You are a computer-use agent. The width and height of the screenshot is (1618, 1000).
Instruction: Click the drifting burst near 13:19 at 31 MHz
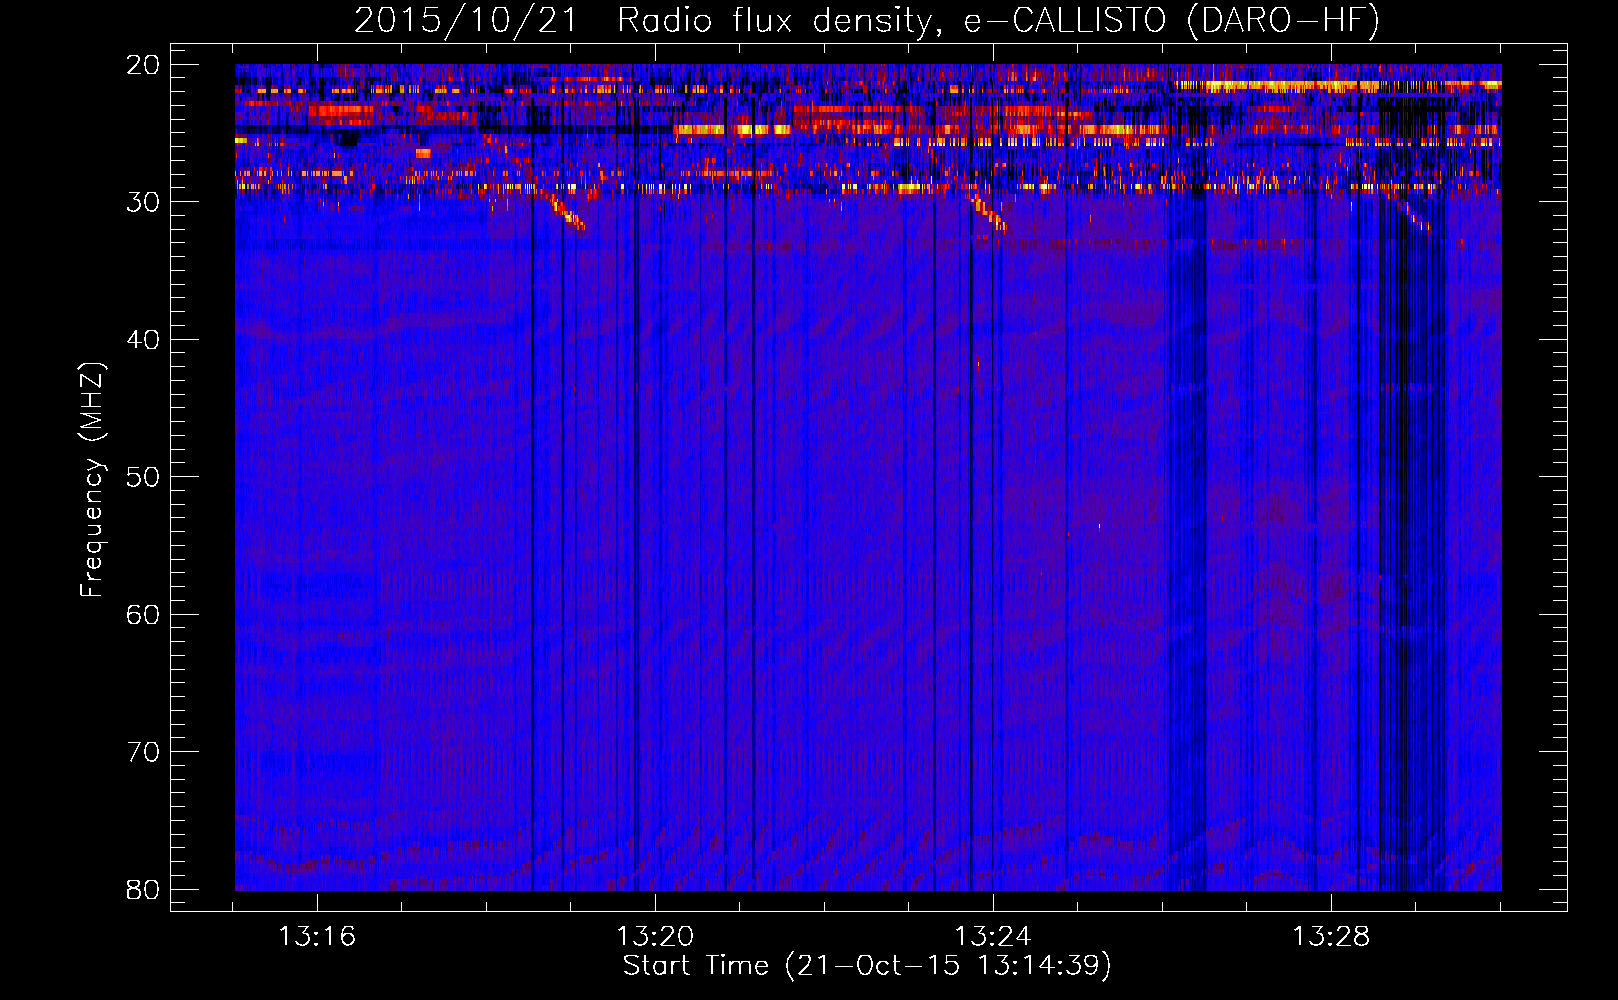566,212
